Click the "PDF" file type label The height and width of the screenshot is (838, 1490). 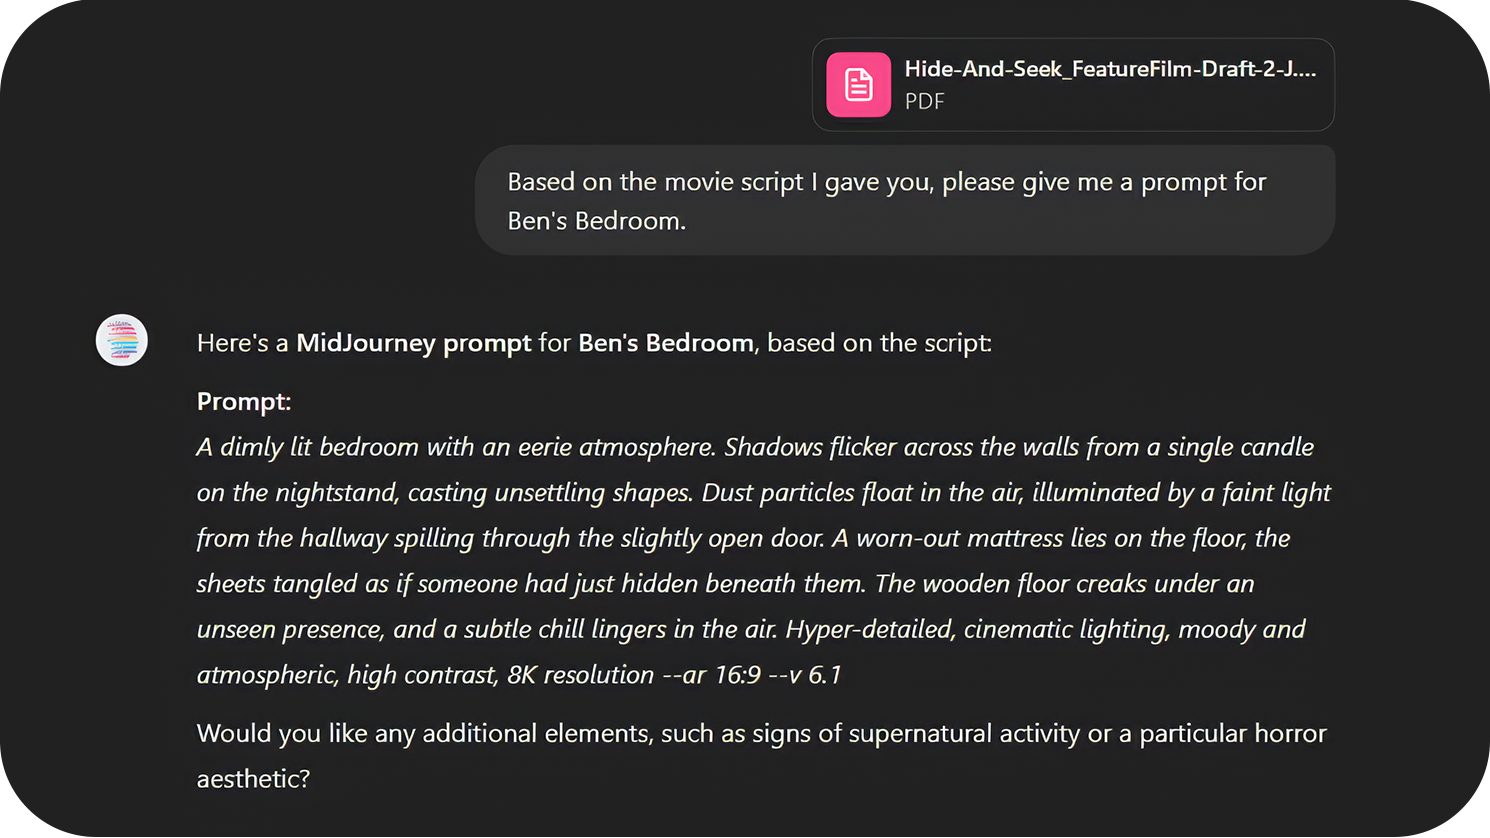pos(924,101)
